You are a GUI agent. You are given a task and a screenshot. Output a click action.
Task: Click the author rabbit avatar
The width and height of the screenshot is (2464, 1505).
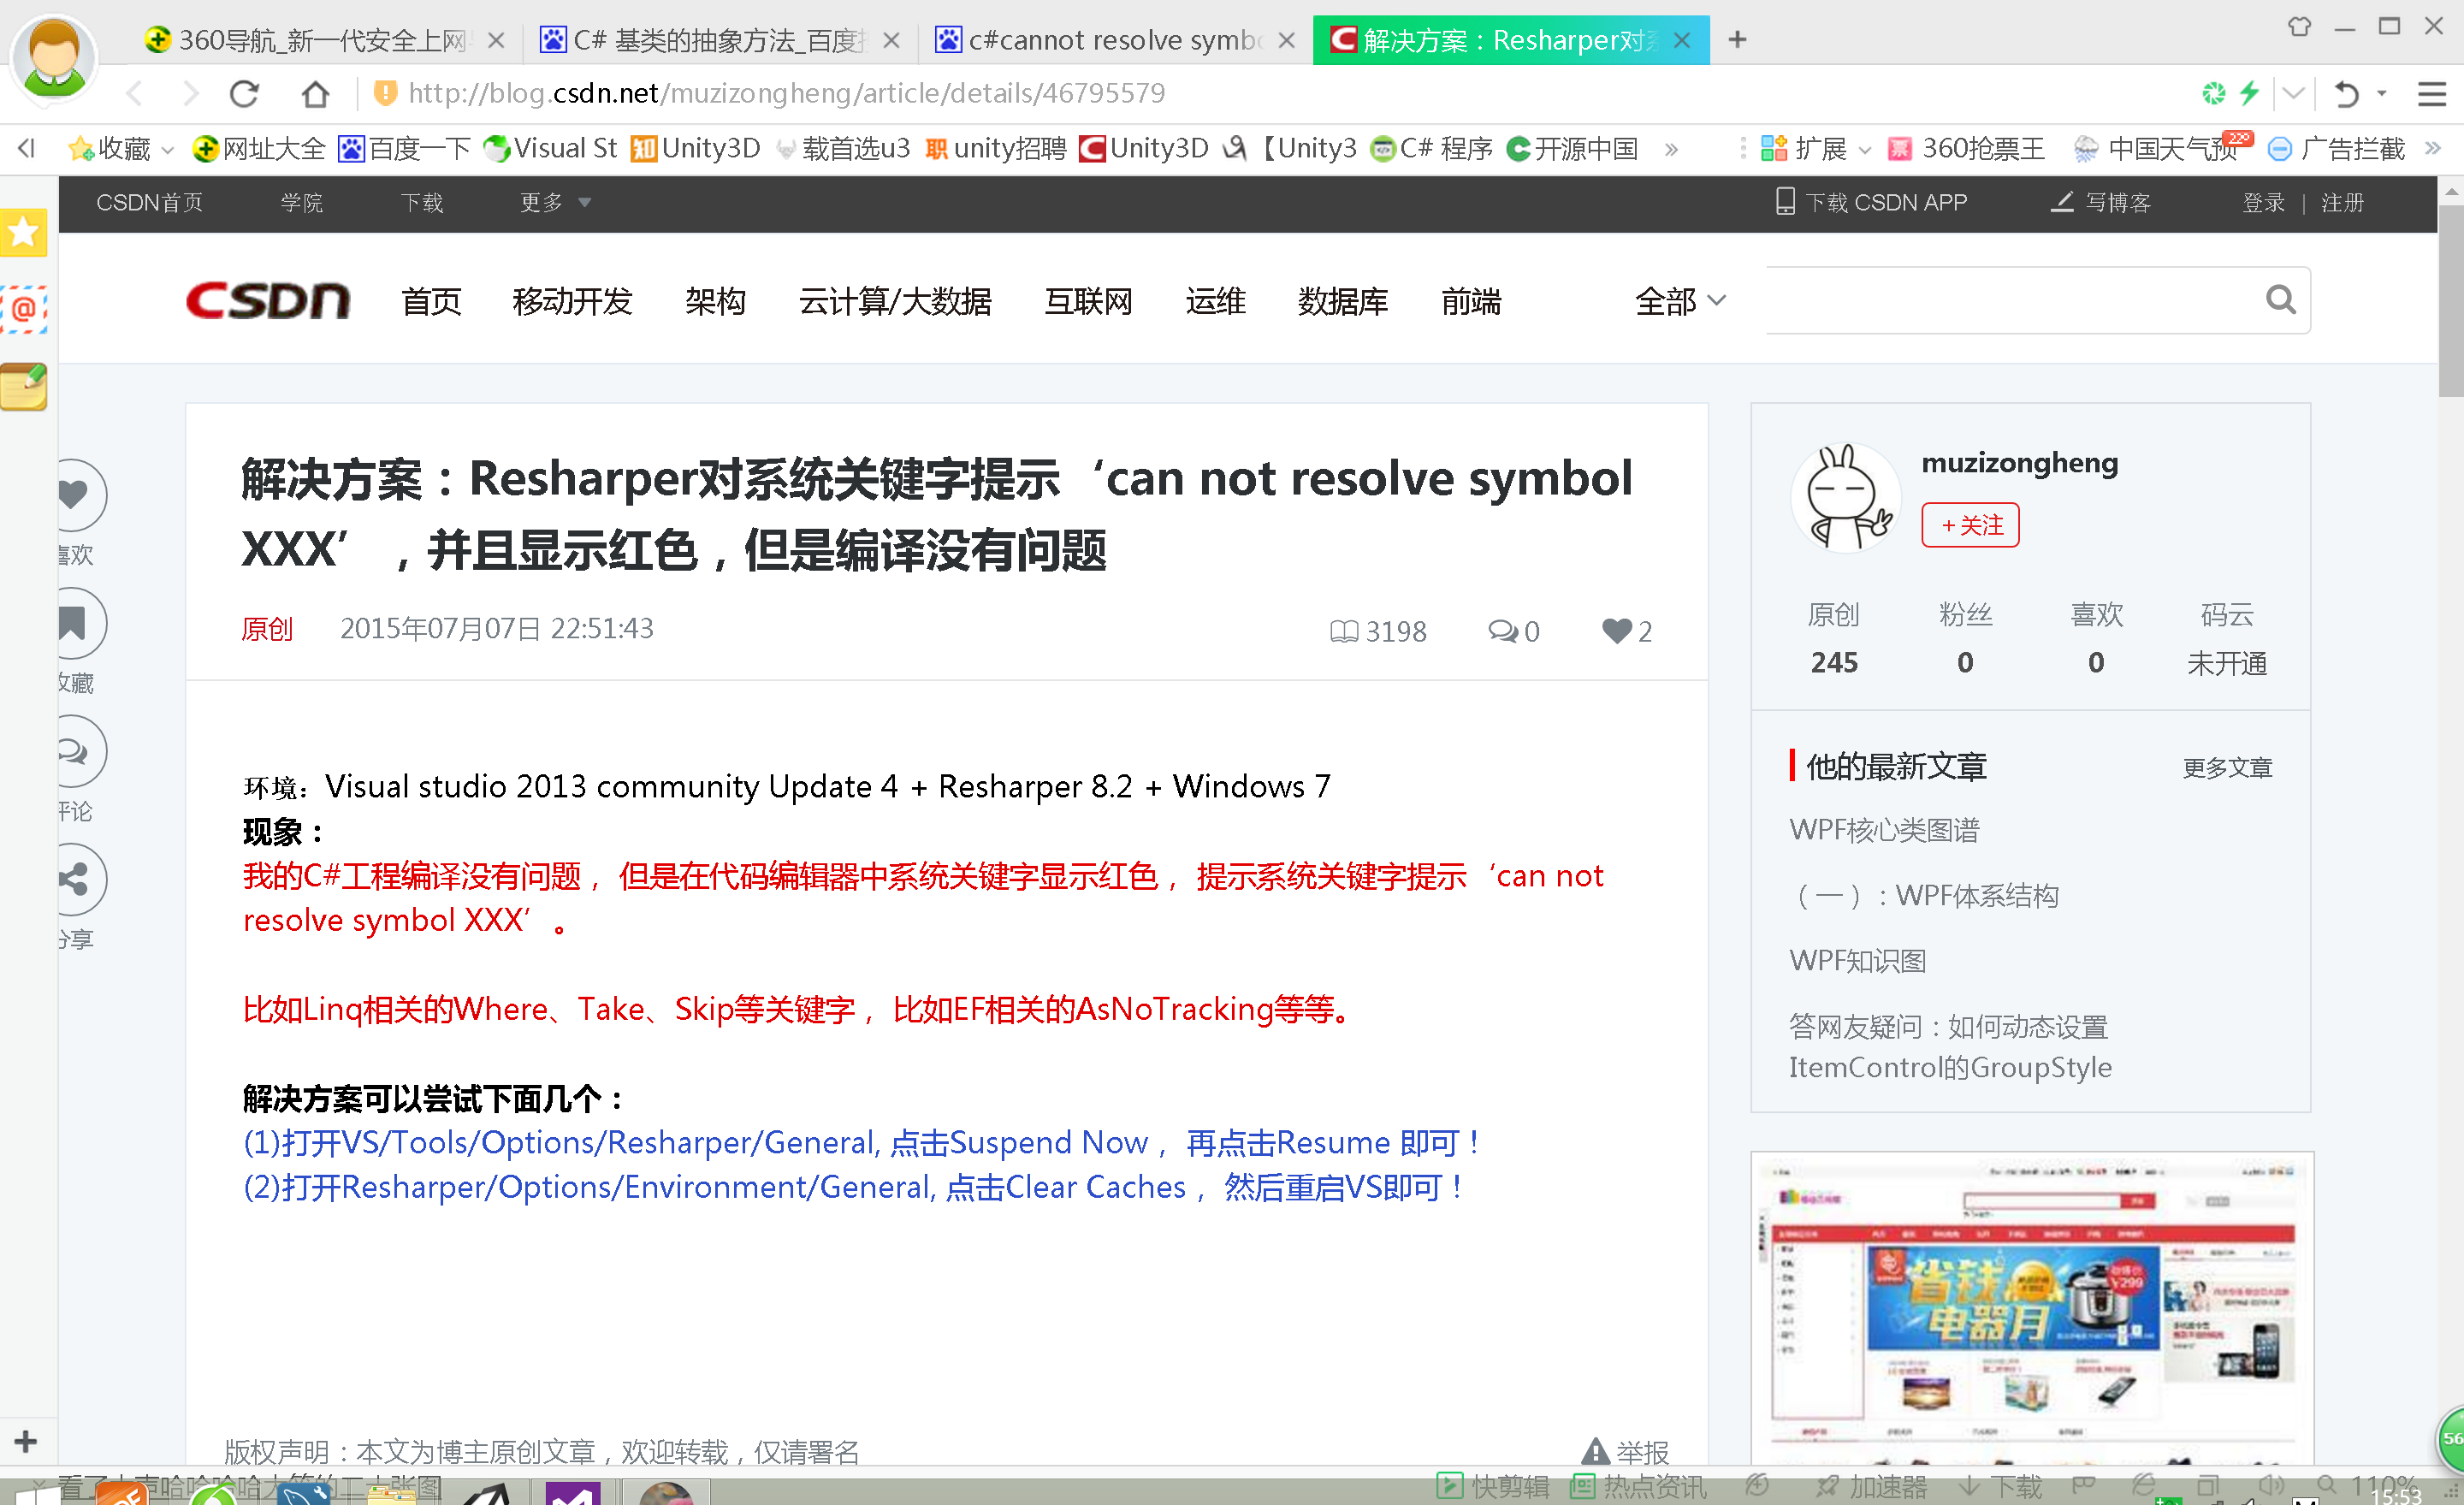tap(1846, 498)
